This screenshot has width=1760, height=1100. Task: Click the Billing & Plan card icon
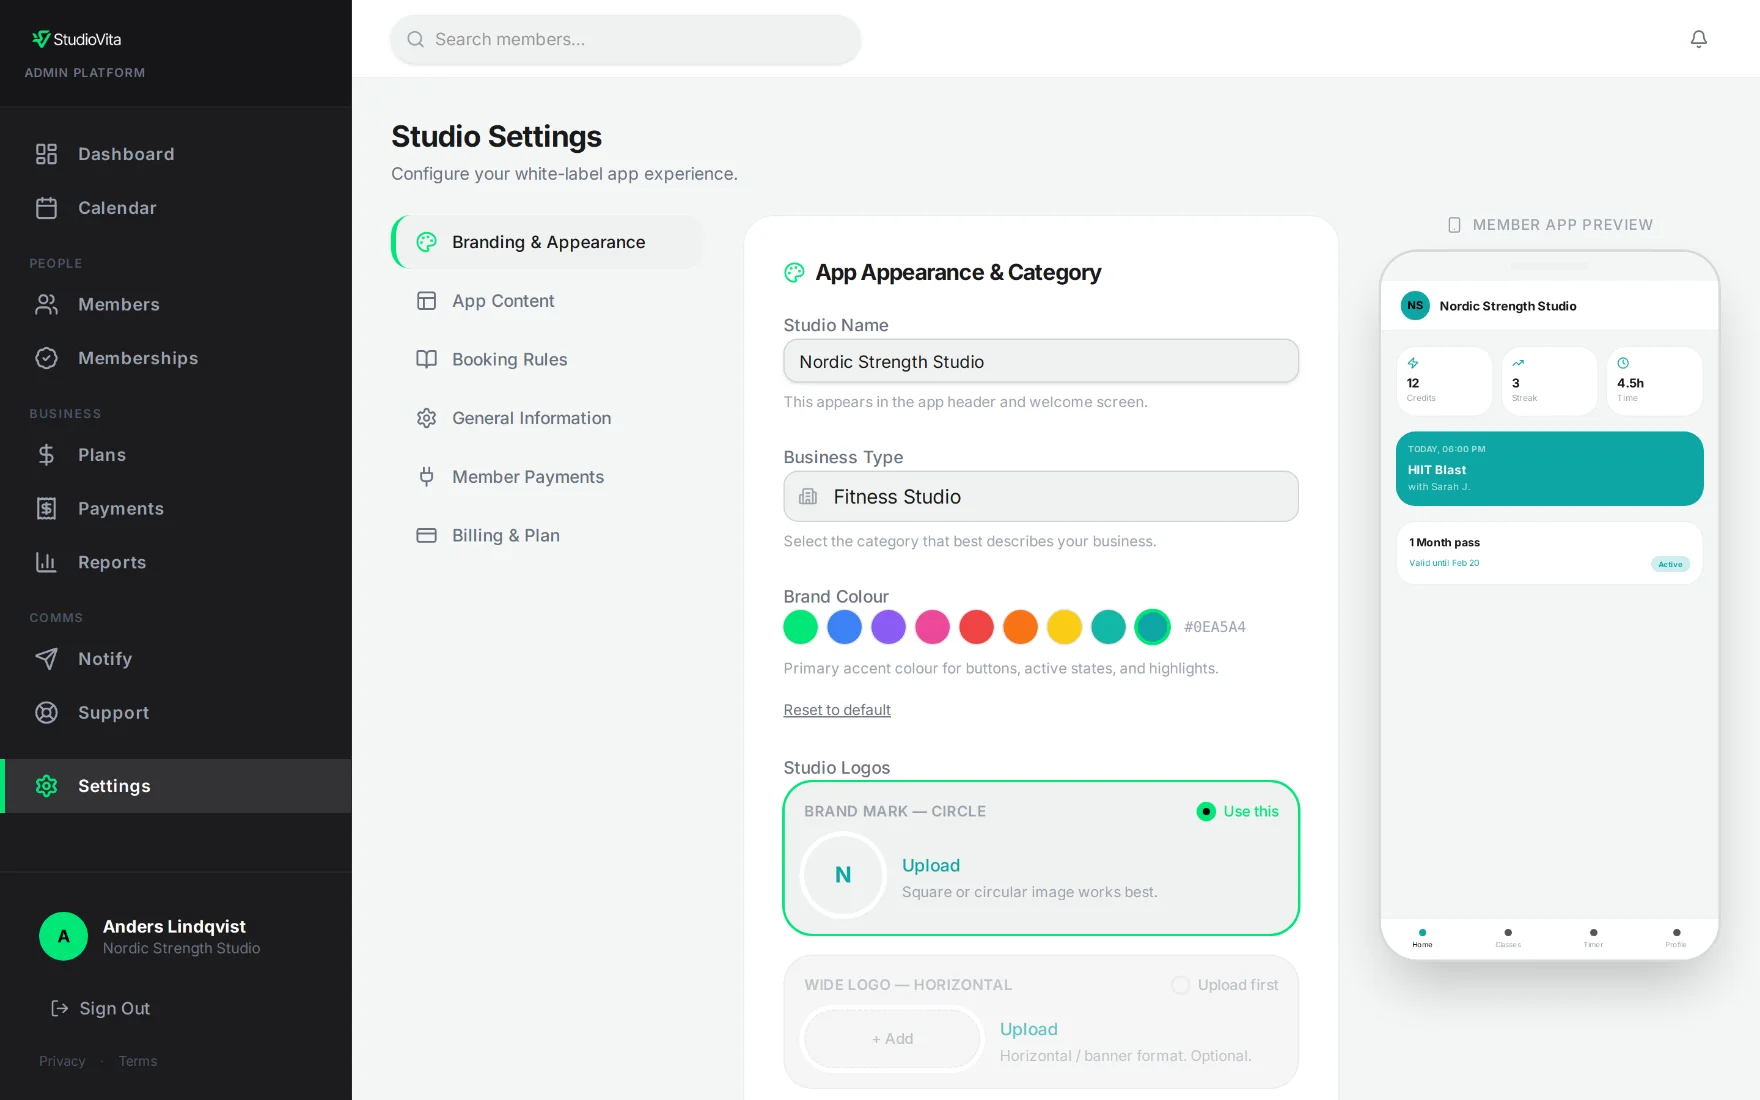(x=426, y=535)
